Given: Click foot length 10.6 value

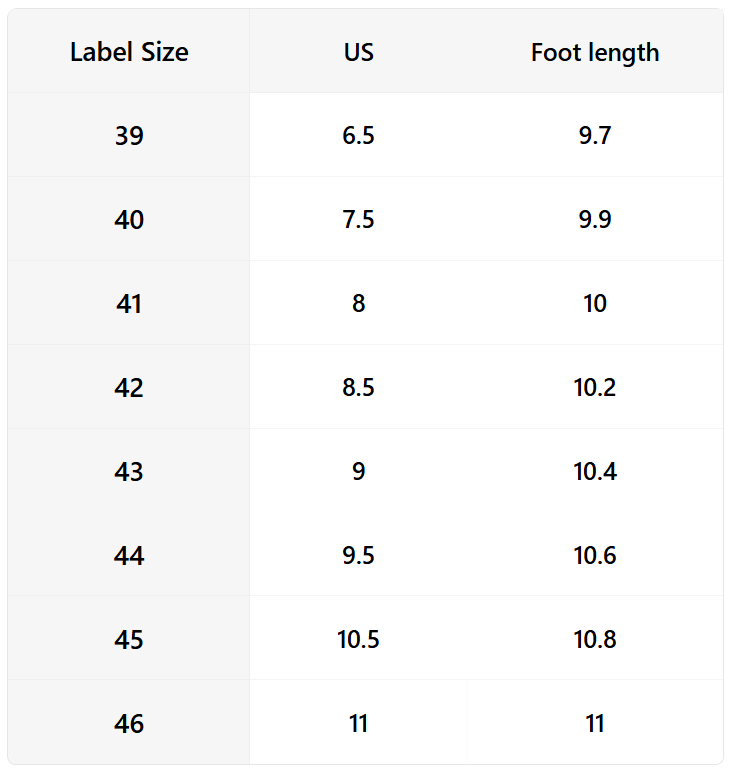Looking at the screenshot, I should (595, 555).
